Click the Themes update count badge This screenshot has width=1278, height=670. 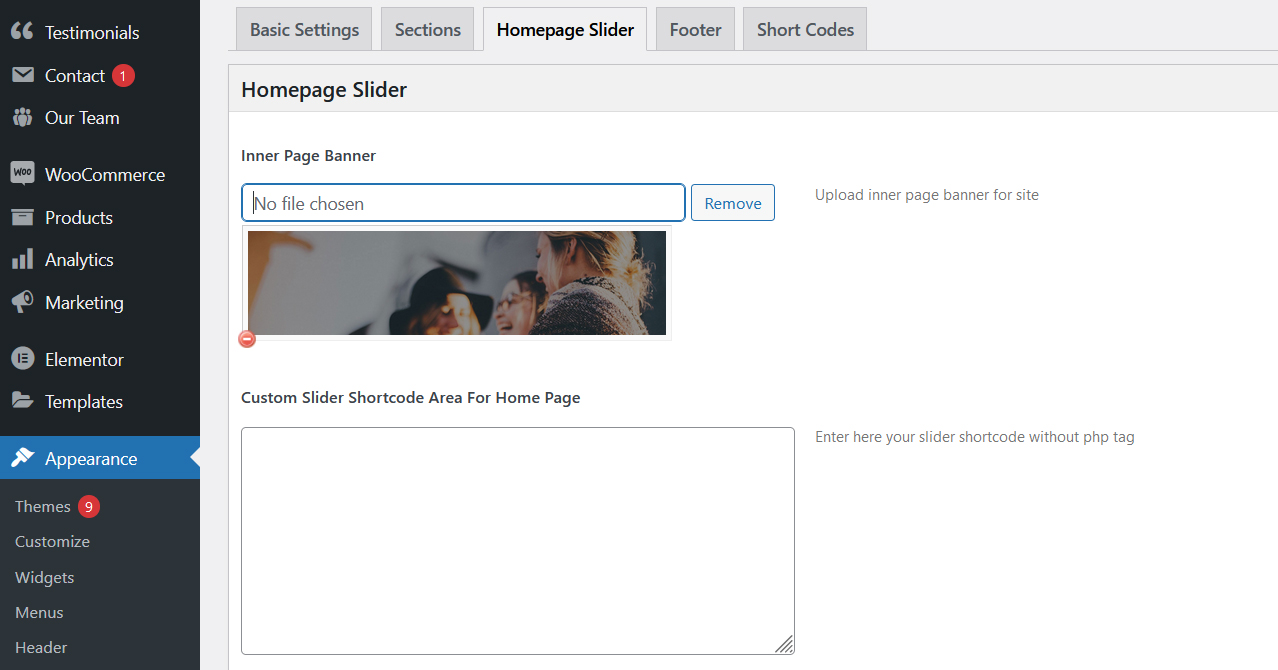pos(89,506)
